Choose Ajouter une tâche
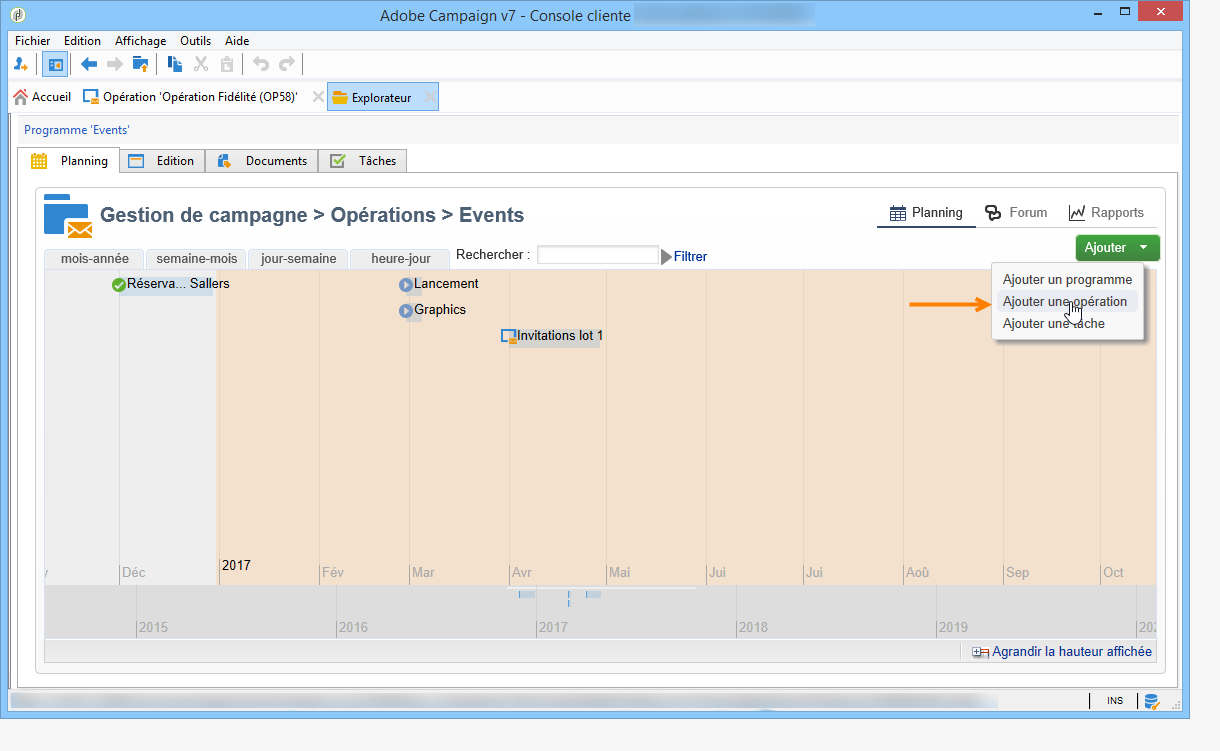This screenshot has width=1220, height=751. tap(1053, 324)
